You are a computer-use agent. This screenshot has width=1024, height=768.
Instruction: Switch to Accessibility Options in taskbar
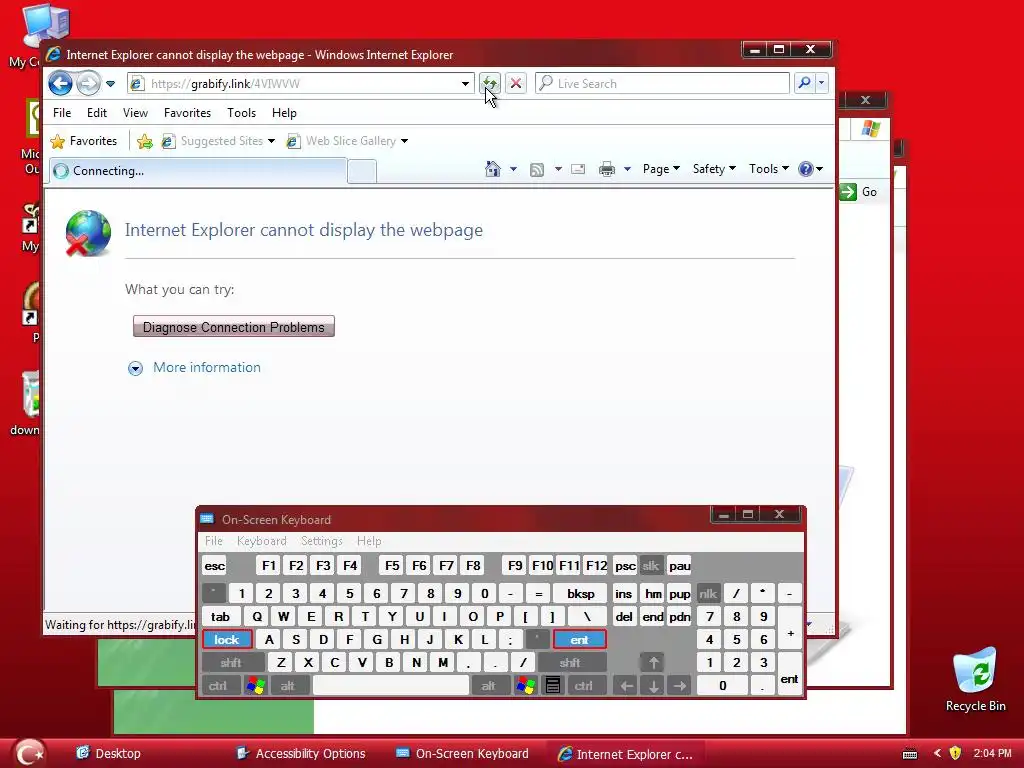click(x=300, y=754)
